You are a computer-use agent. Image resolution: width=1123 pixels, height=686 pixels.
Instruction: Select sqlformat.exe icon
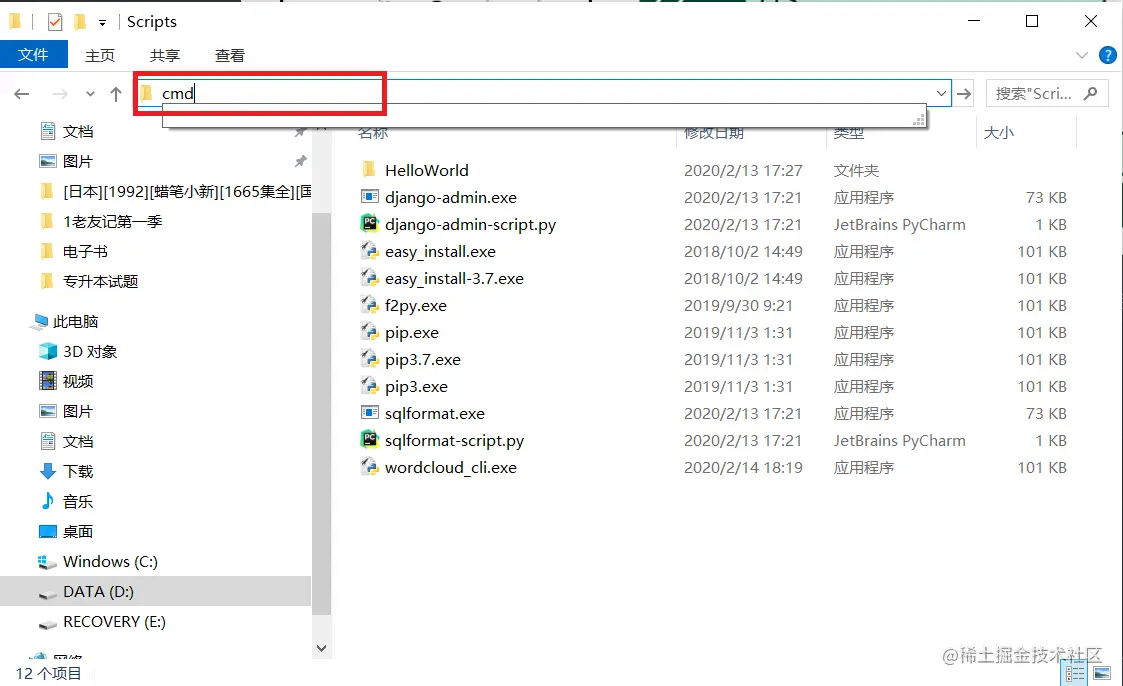369,412
